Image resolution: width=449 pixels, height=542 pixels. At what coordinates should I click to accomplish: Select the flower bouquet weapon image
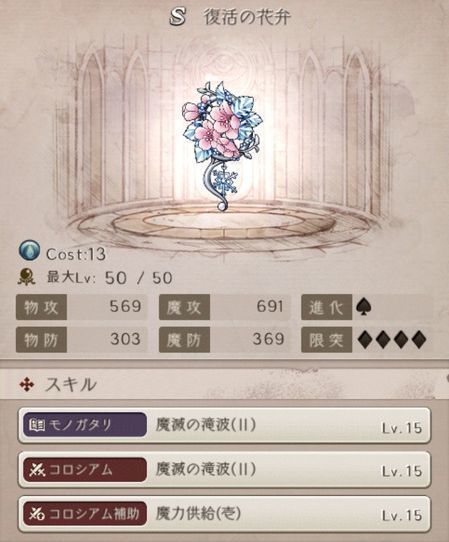click(221, 146)
